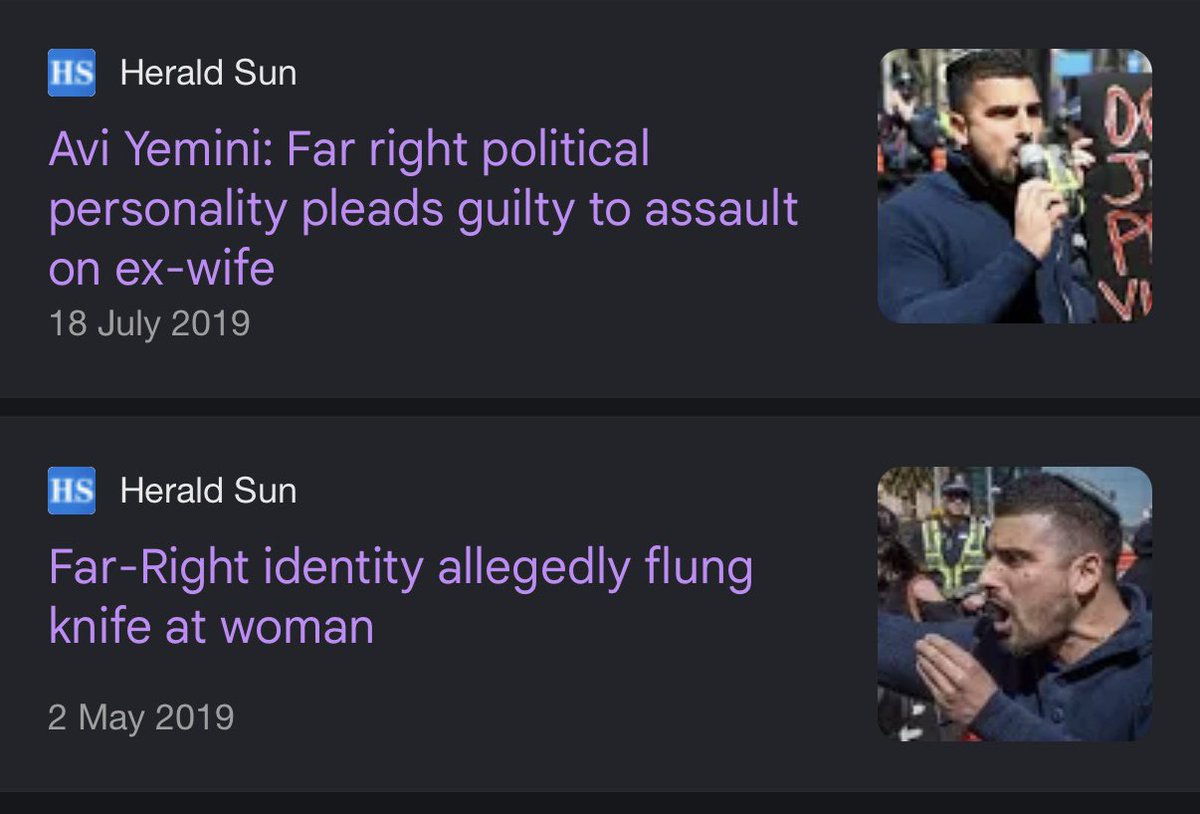This screenshot has width=1200, height=814.
Task: Click the dark divider between the two articles
Action: click(600, 407)
